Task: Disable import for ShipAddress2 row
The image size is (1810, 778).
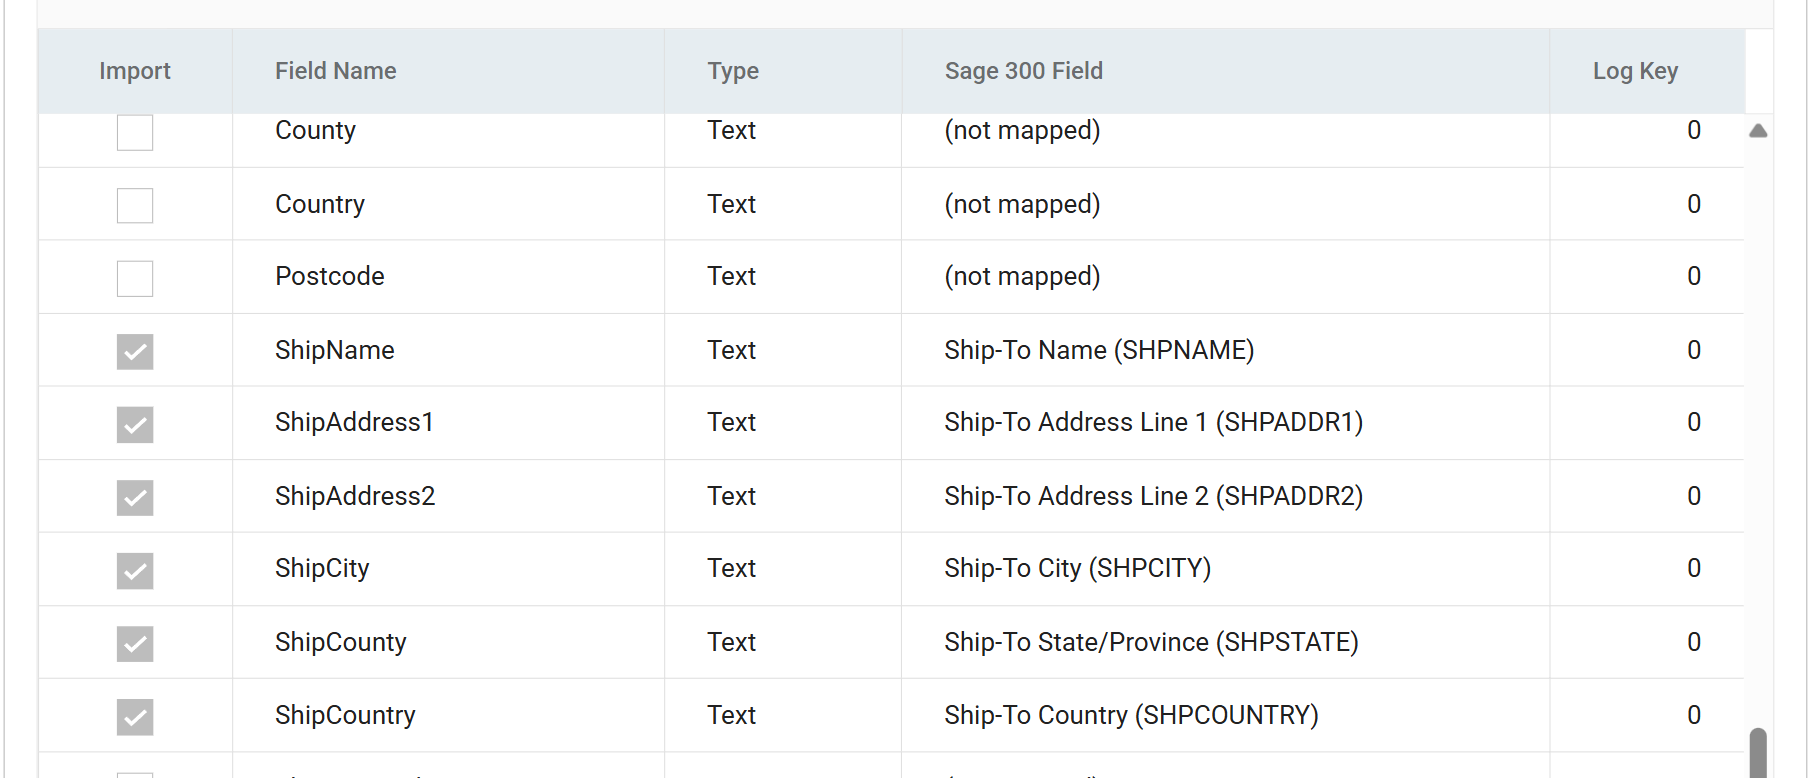Action: pyautogui.click(x=135, y=497)
